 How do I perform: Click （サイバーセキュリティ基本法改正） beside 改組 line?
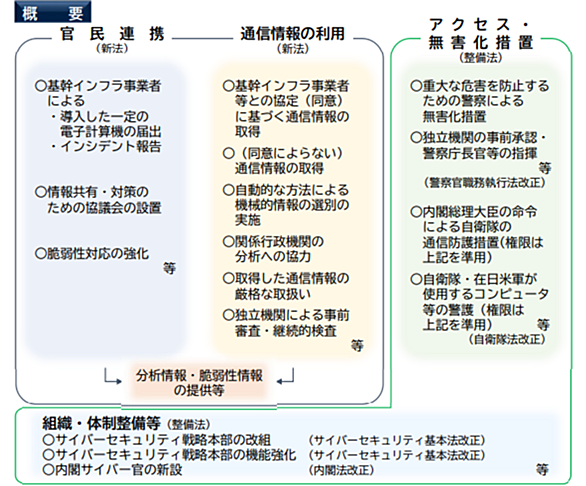point(397,440)
